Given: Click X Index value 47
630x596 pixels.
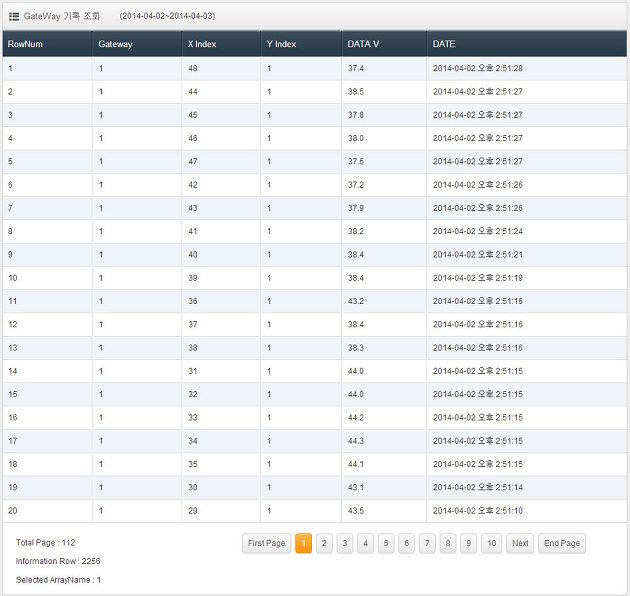Looking at the screenshot, I should (193, 162).
